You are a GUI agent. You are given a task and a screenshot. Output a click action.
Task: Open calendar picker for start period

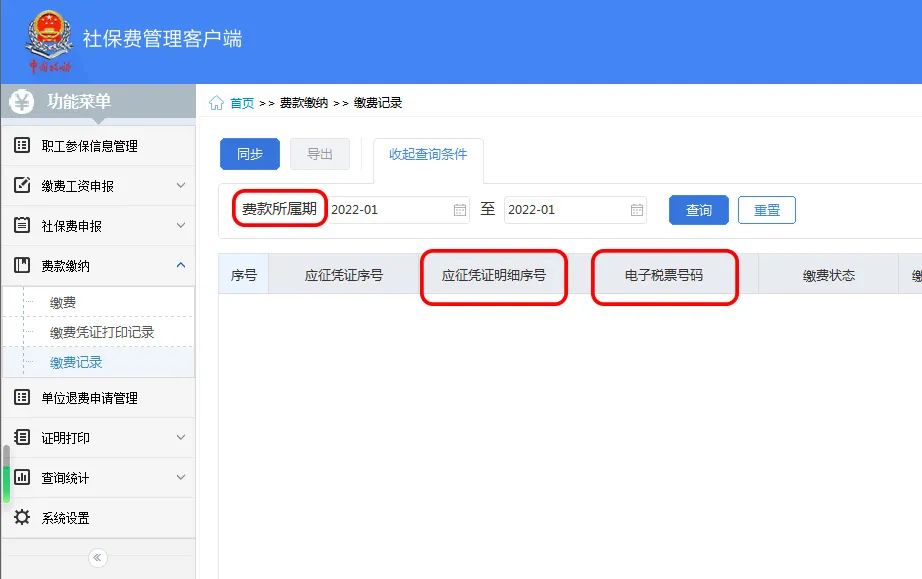point(460,210)
